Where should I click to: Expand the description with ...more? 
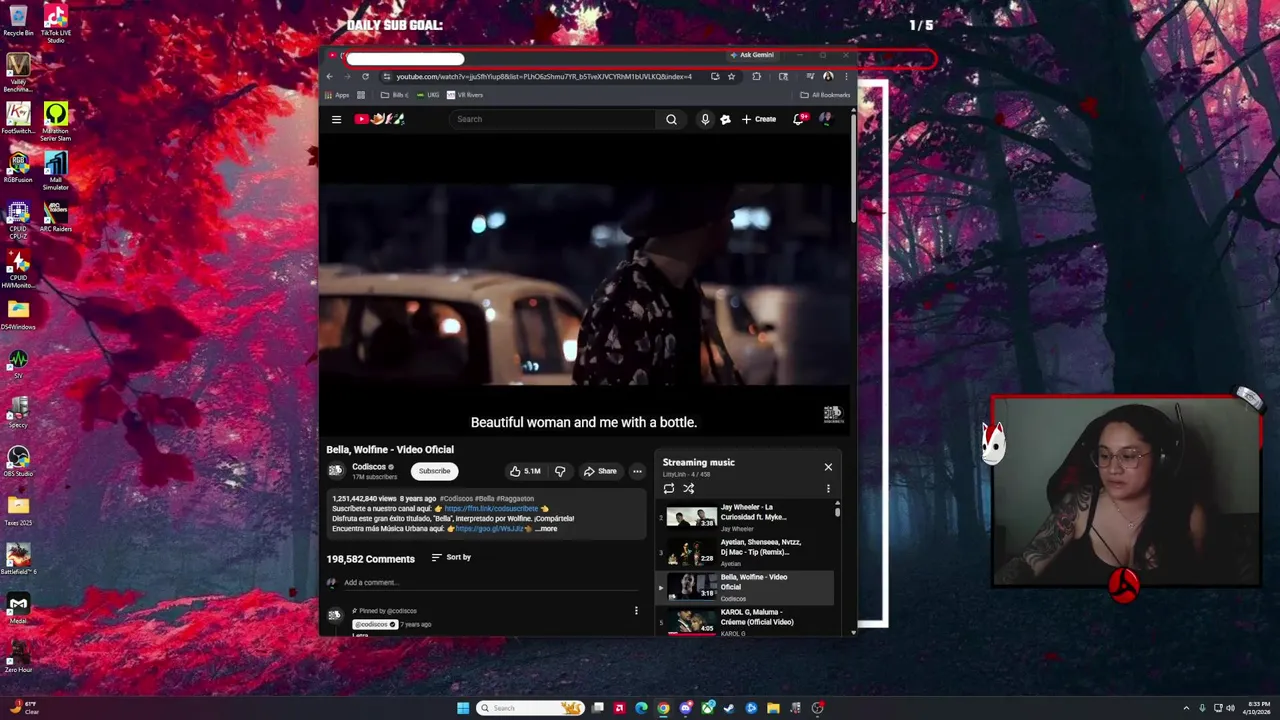[x=546, y=529]
